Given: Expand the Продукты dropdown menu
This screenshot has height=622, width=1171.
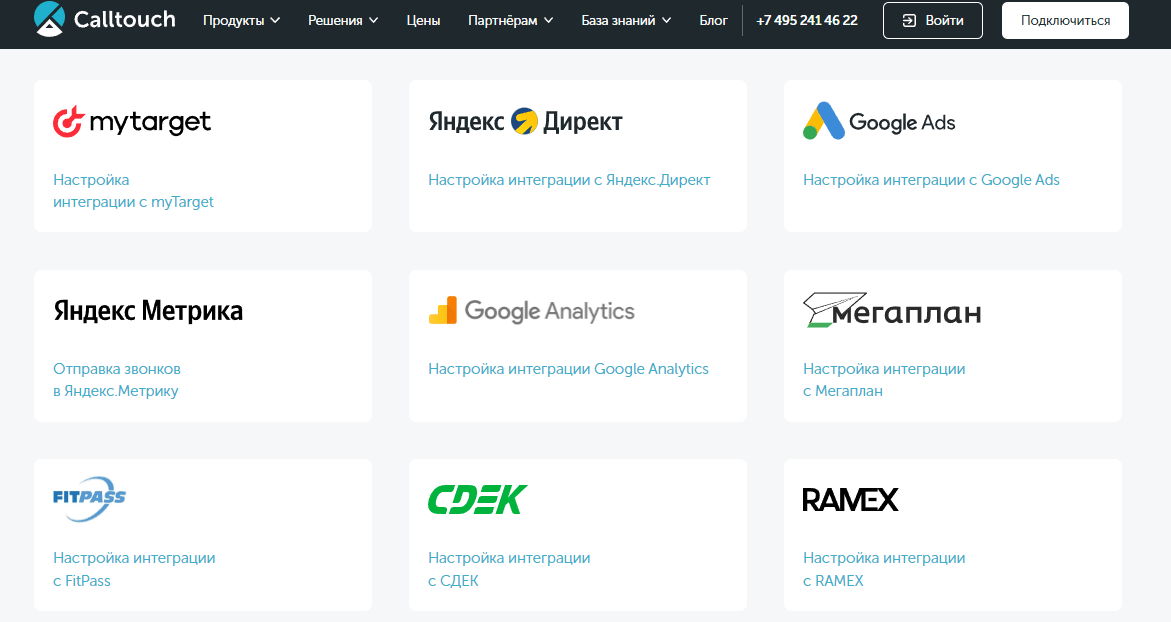Looking at the screenshot, I should [x=241, y=21].
